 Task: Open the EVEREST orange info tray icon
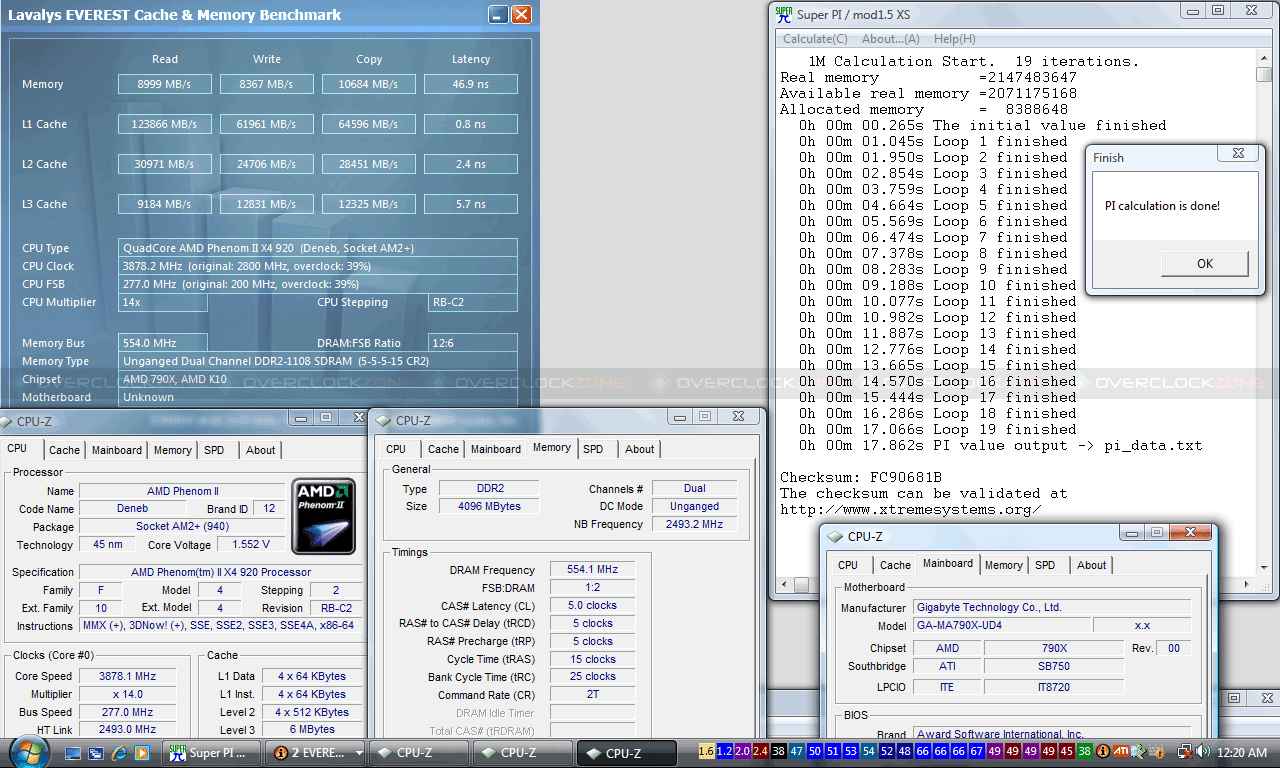coord(1102,751)
